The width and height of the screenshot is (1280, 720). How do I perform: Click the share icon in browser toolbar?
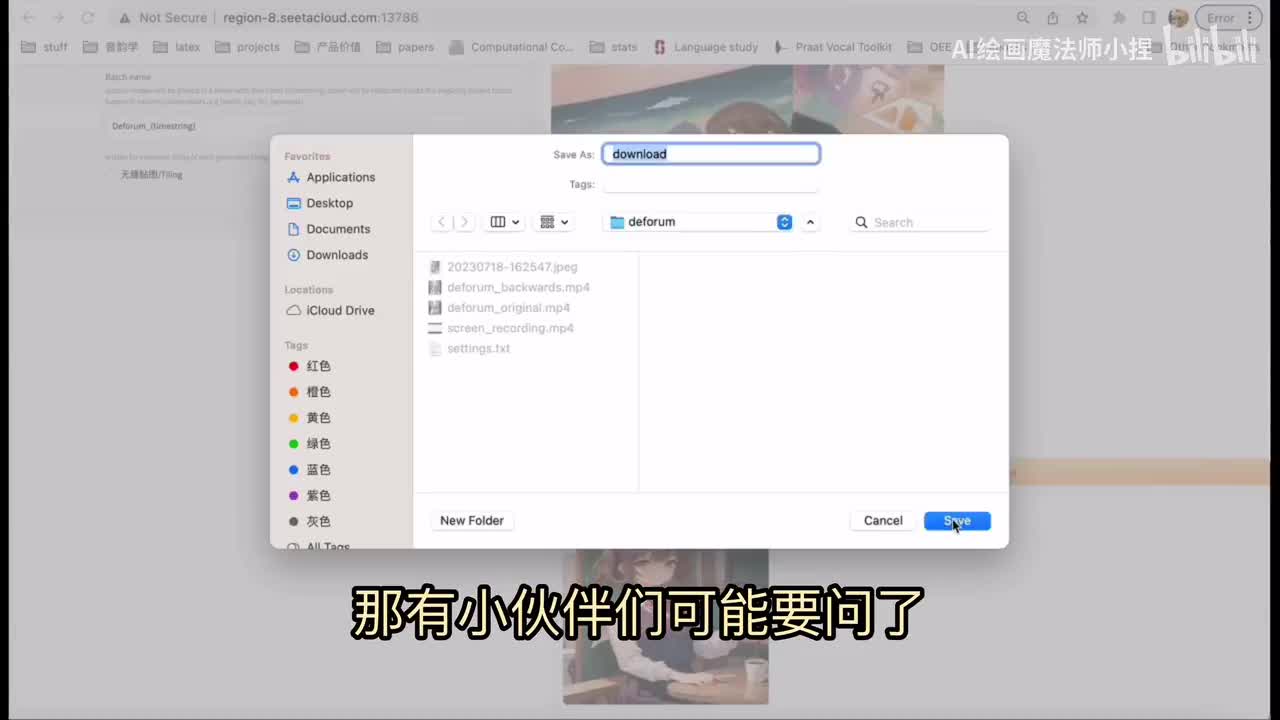pos(1052,18)
